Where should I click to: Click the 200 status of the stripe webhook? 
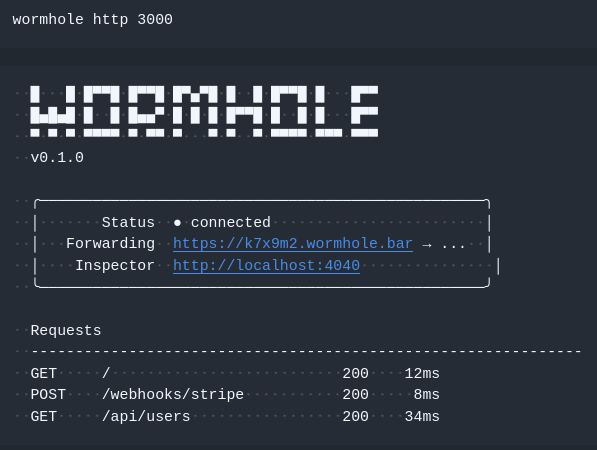click(x=356, y=395)
